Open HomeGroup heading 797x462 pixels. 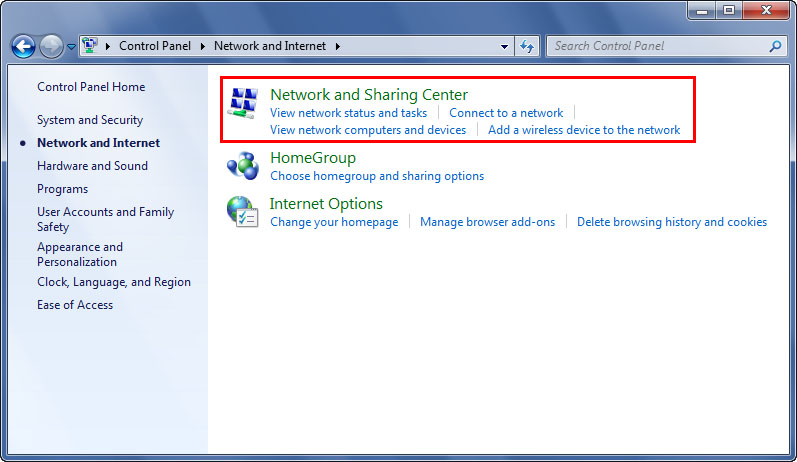click(x=313, y=158)
